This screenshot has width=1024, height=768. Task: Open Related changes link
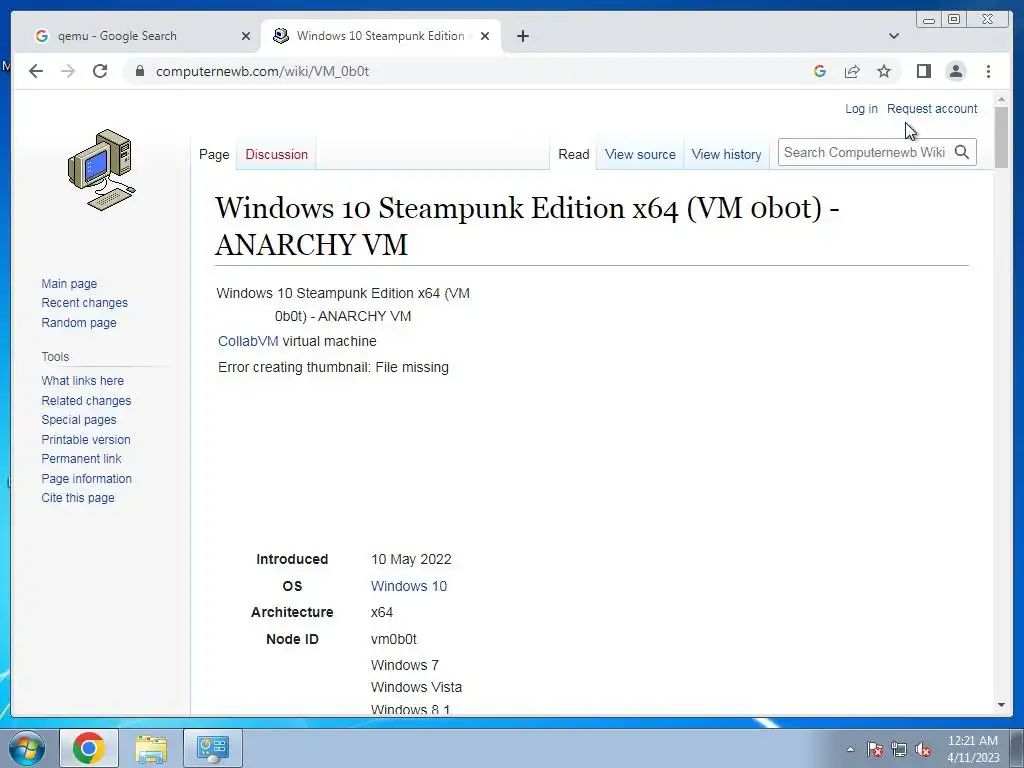coord(86,400)
